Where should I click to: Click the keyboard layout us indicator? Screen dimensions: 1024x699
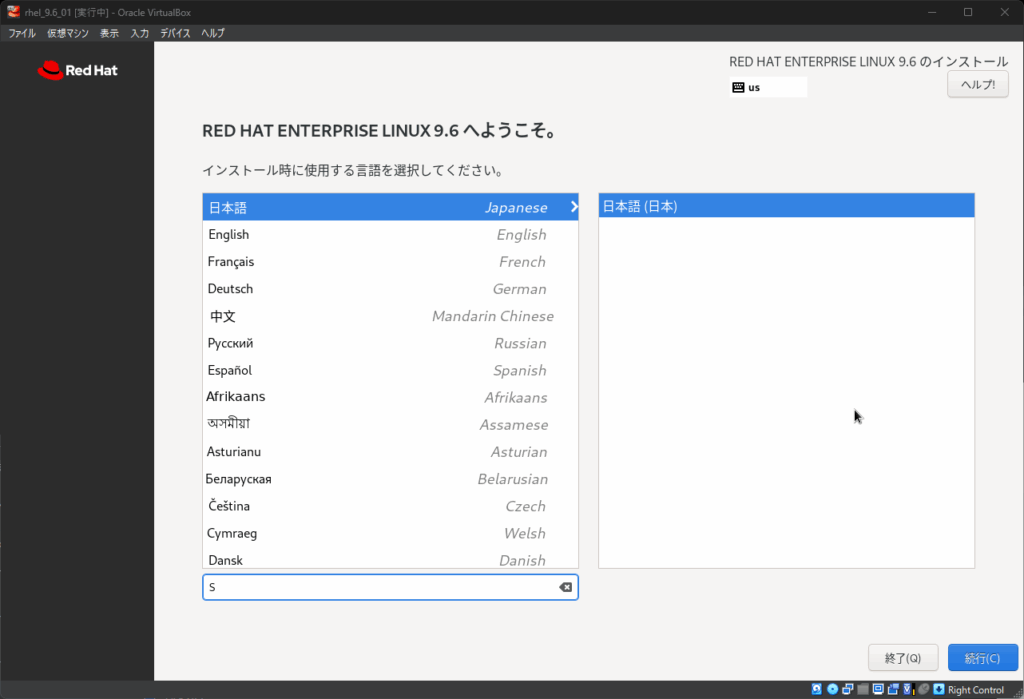coord(768,88)
